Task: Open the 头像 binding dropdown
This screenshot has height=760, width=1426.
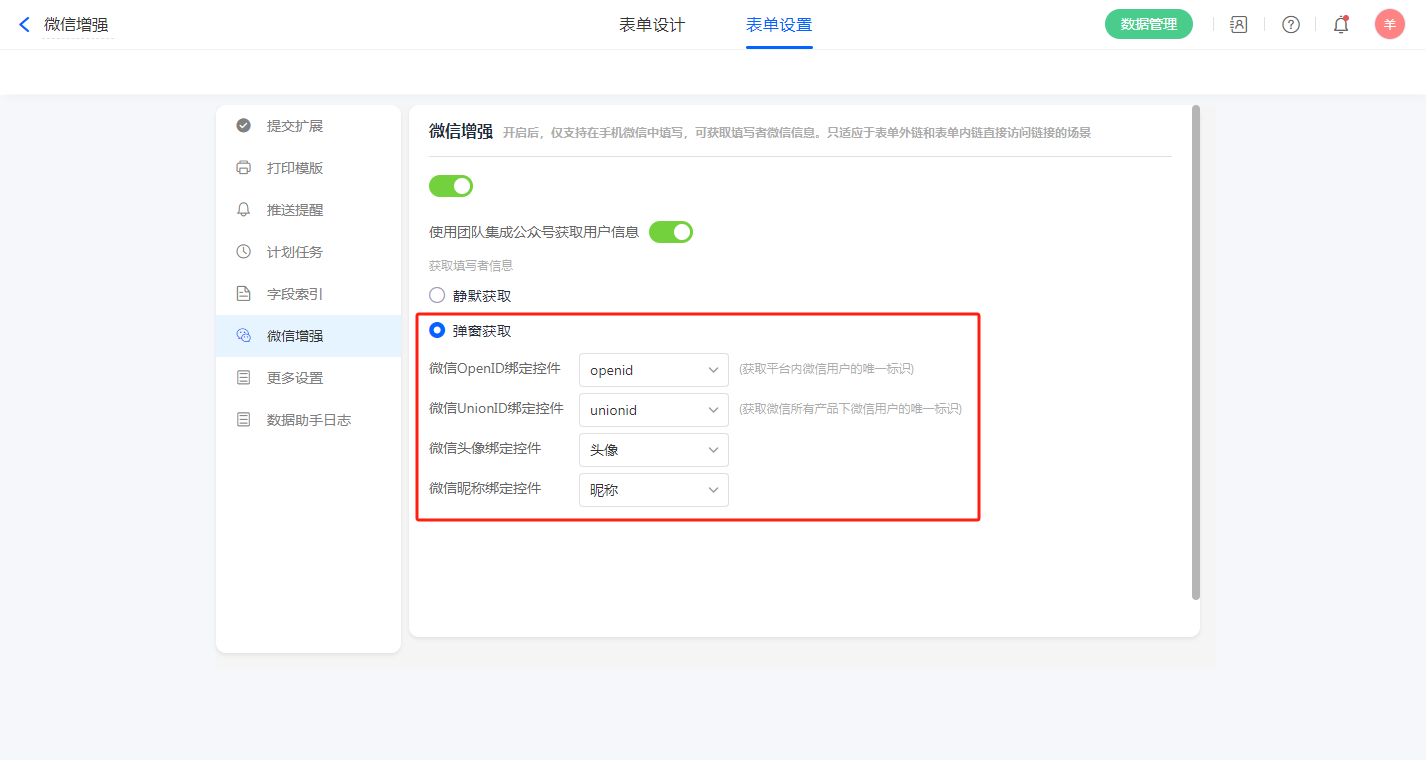Action: (x=653, y=450)
